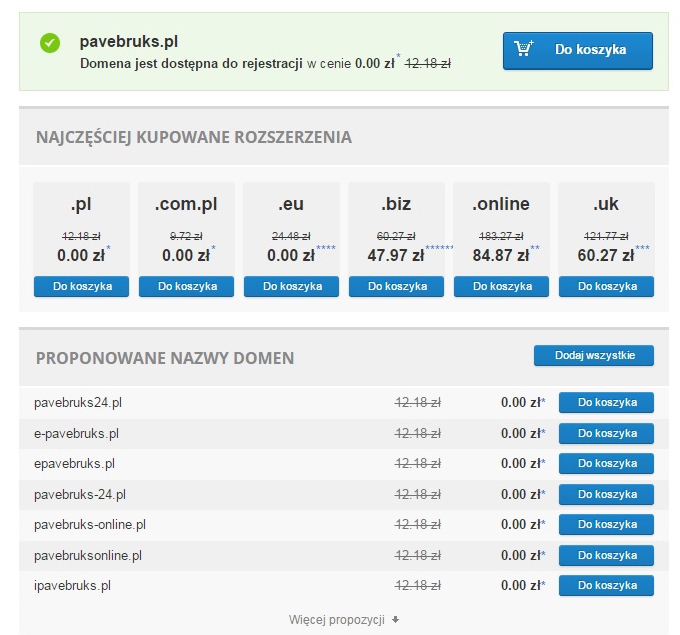Viewport: 680px width, 635px height.
Task: Add the .com.pl extension to cart
Action: pos(186,286)
